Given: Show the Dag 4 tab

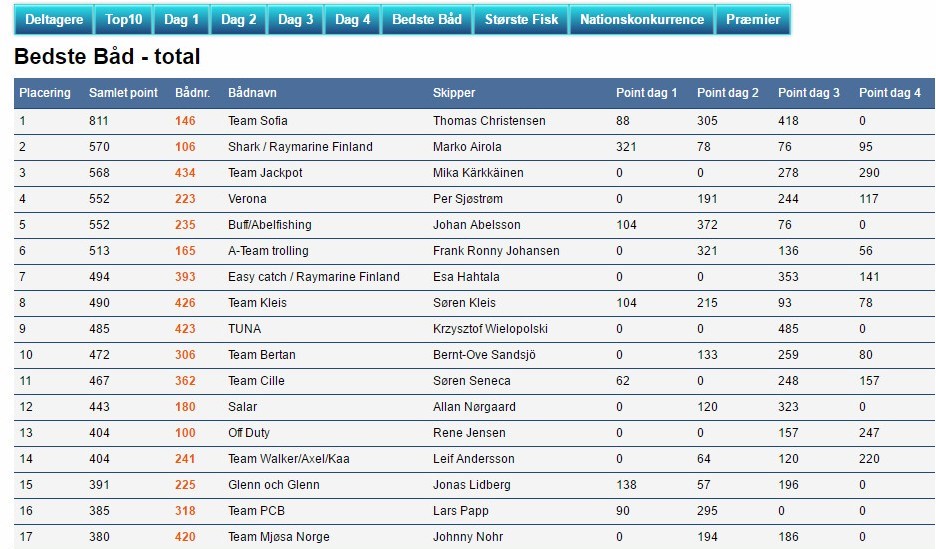Looking at the screenshot, I should [x=352, y=20].
